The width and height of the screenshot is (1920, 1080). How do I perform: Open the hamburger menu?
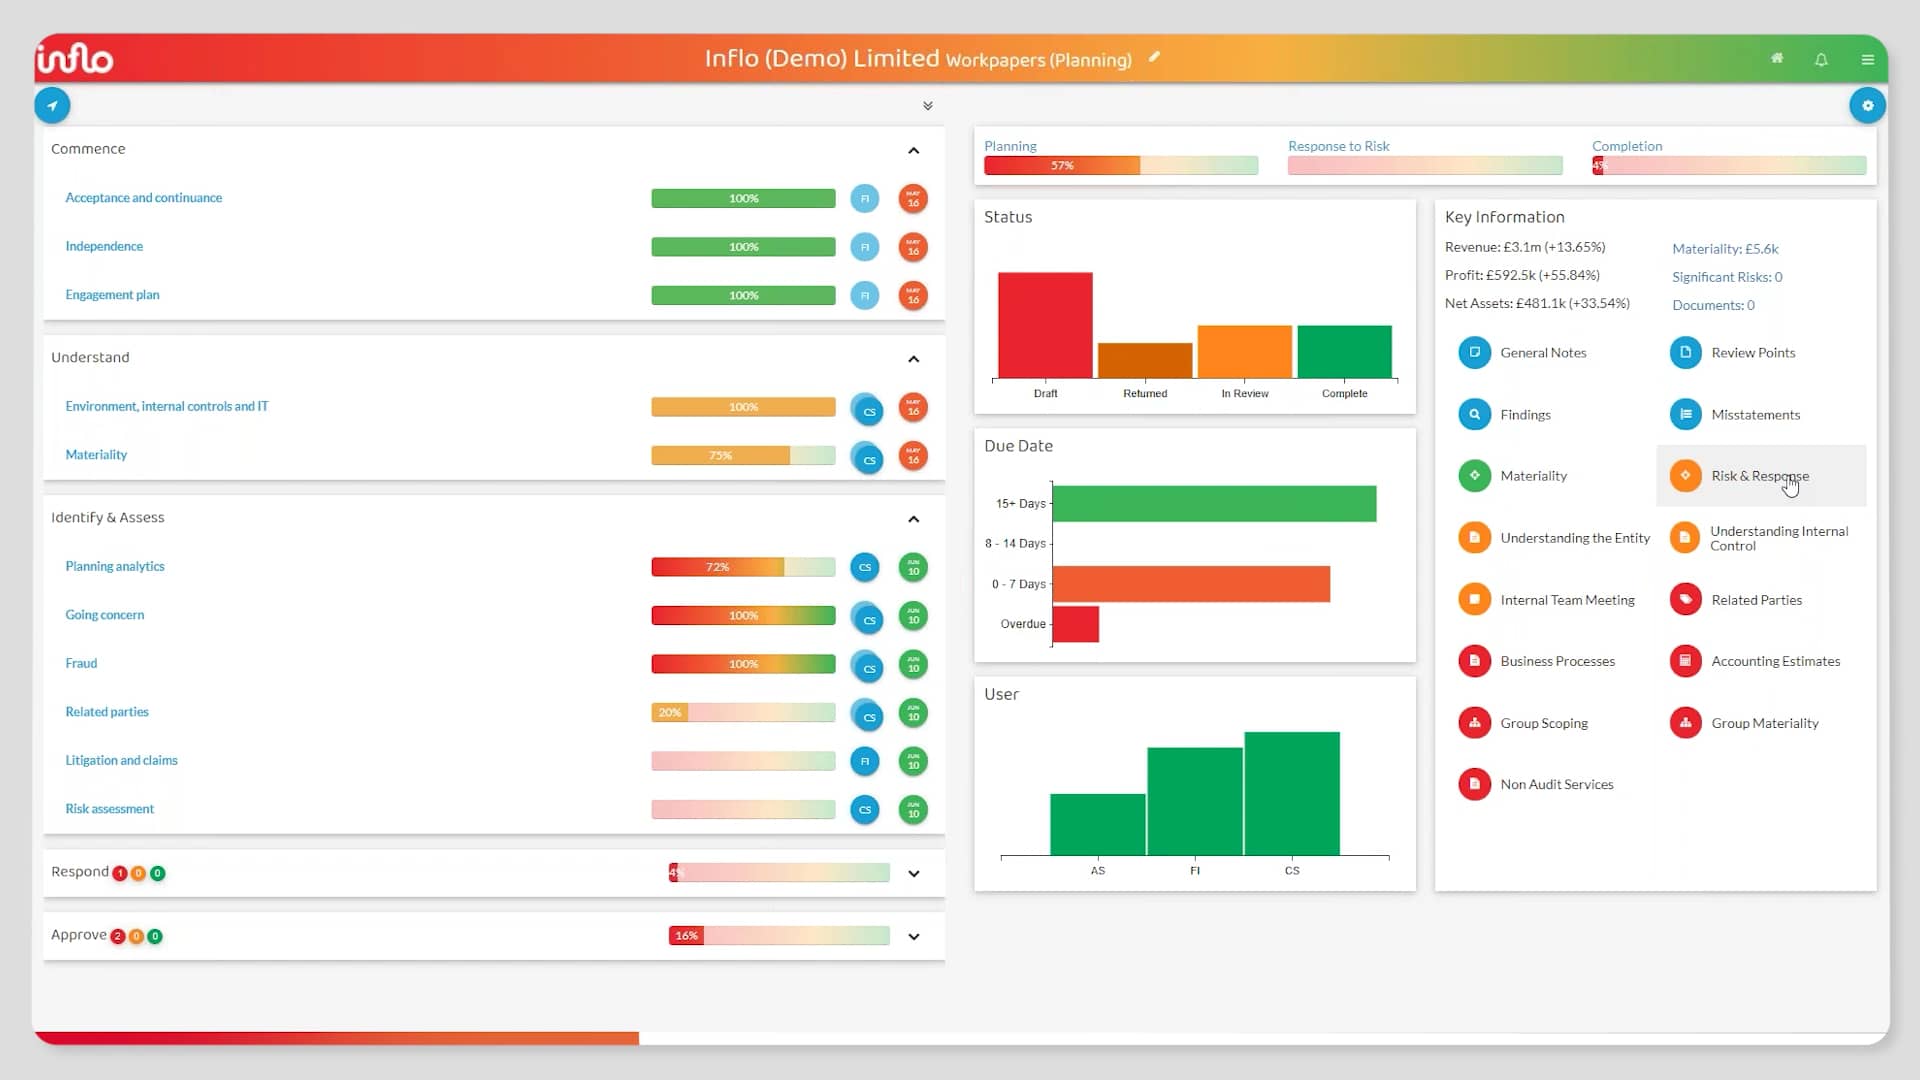click(1867, 59)
